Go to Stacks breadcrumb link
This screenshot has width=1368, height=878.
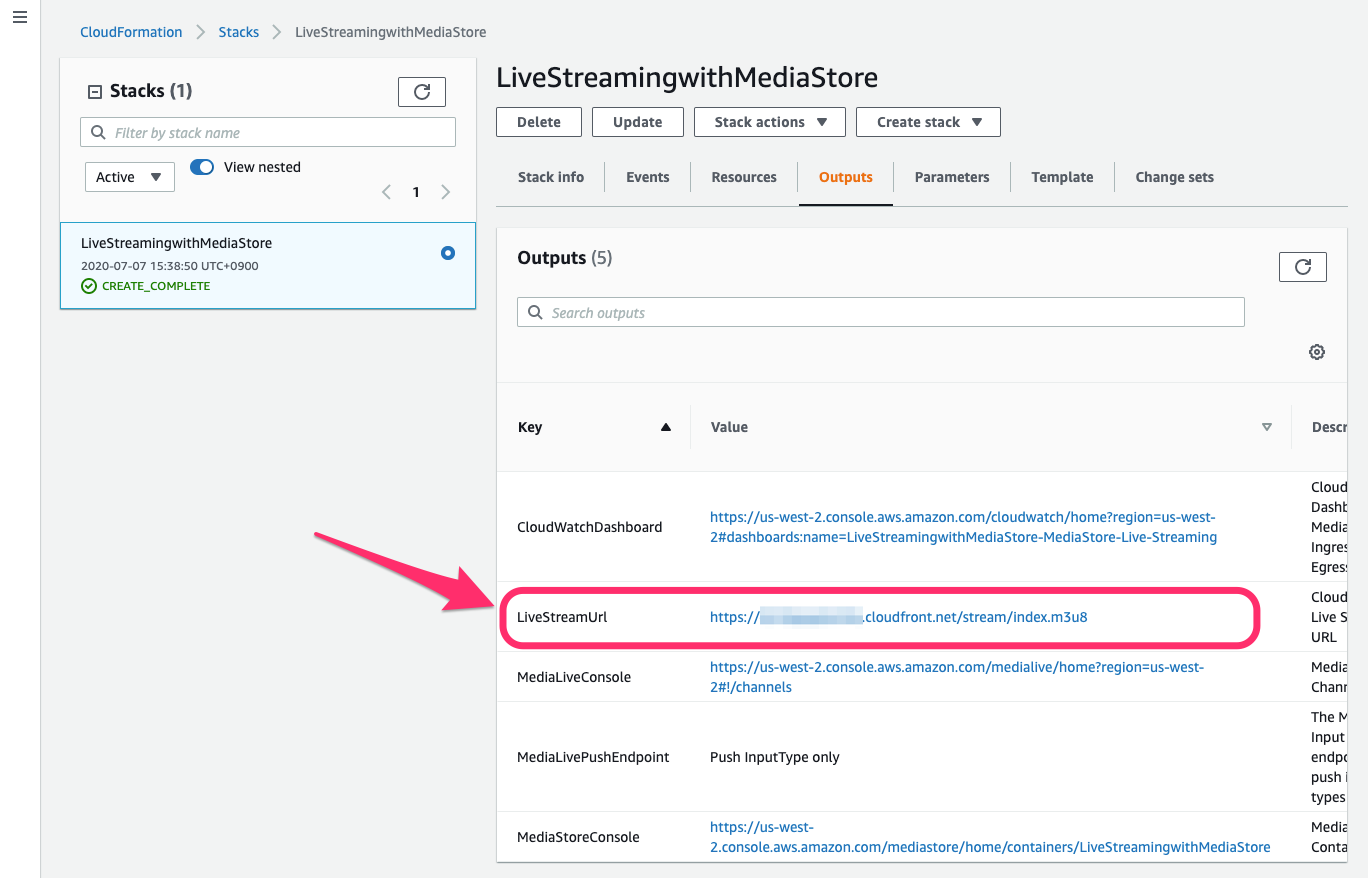(x=239, y=32)
